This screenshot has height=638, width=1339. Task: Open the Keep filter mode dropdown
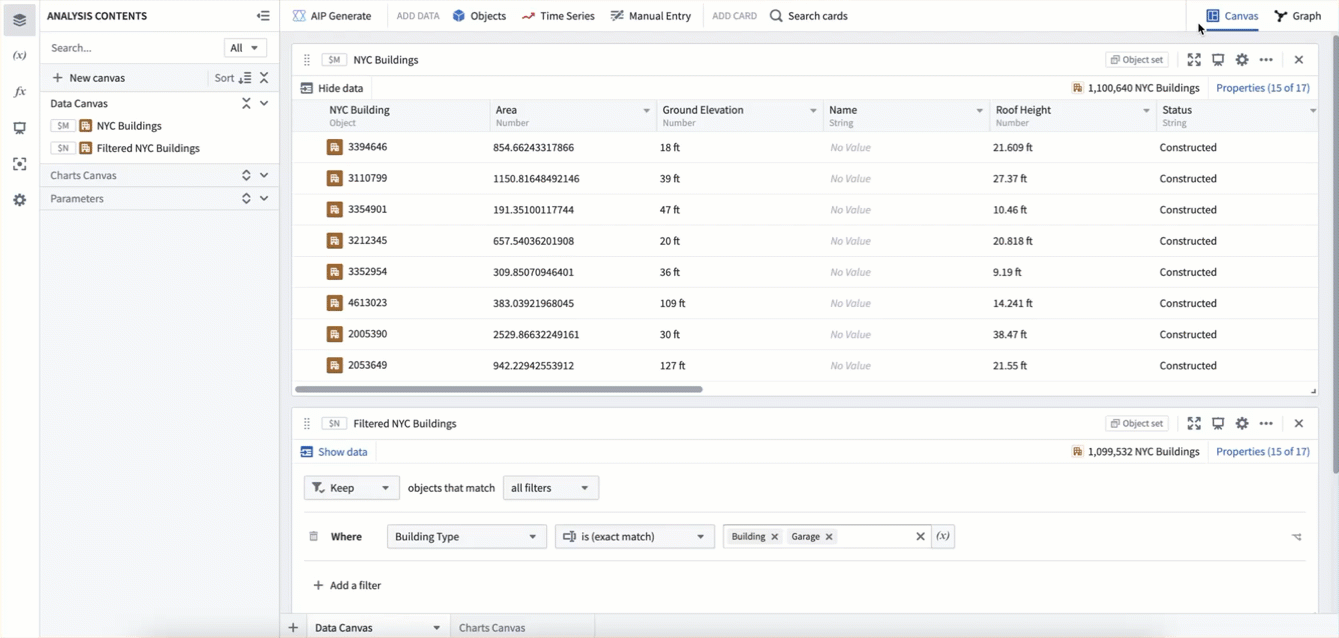point(351,488)
